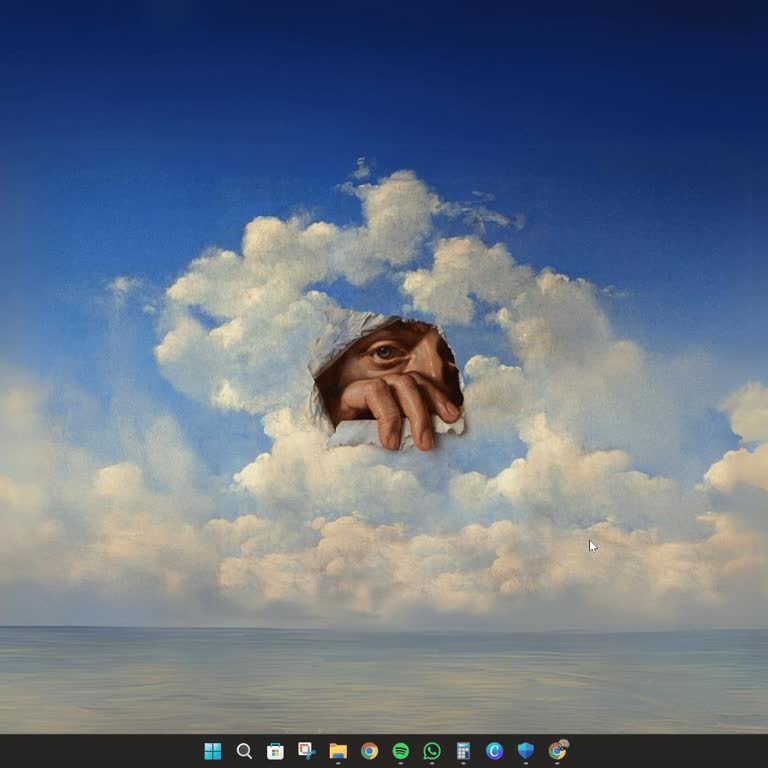Open the Windows Start menu
The height and width of the screenshot is (768, 768).
coord(213,751)
